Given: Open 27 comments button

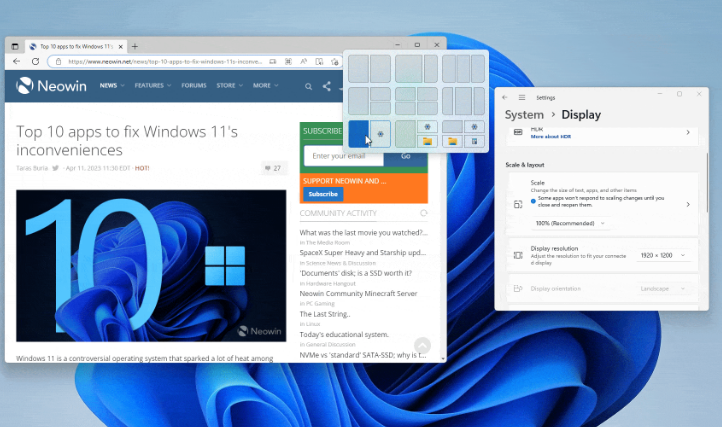Looking at the screenshot, I should [x=273, y=168].
